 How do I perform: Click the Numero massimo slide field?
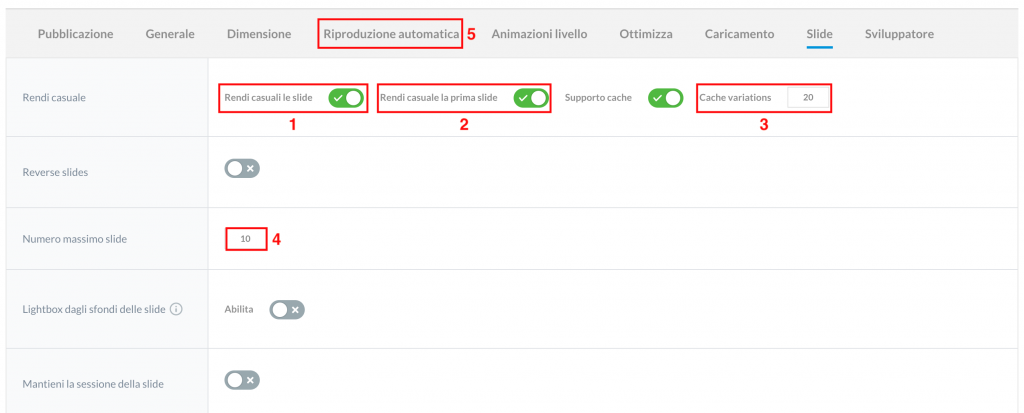[x=246, y=239]
